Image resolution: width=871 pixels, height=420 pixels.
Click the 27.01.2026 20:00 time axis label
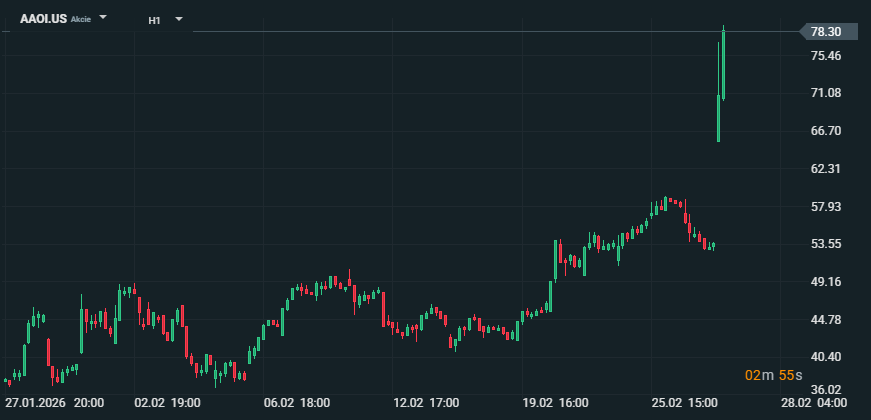54,403
